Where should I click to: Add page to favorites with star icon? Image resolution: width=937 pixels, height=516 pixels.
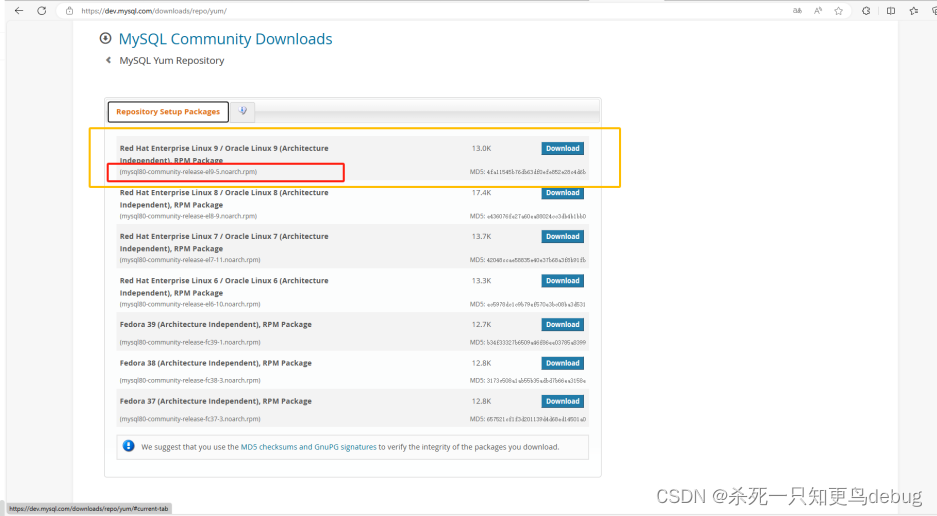(x=839, y=11)
